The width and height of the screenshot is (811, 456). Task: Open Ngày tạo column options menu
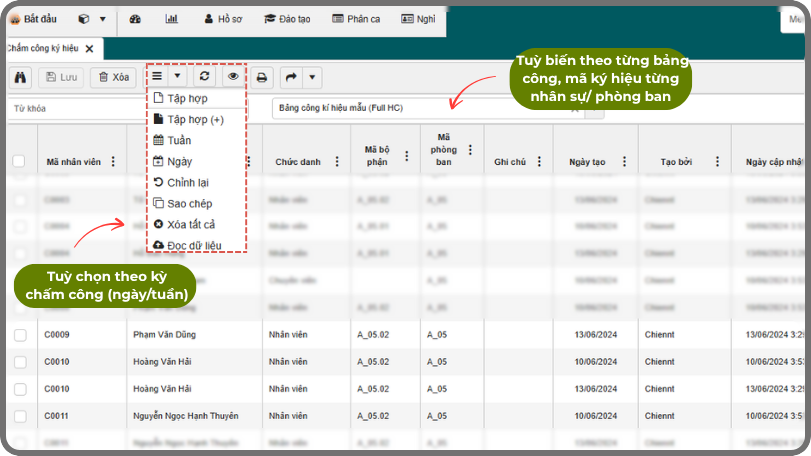(624, 162)
